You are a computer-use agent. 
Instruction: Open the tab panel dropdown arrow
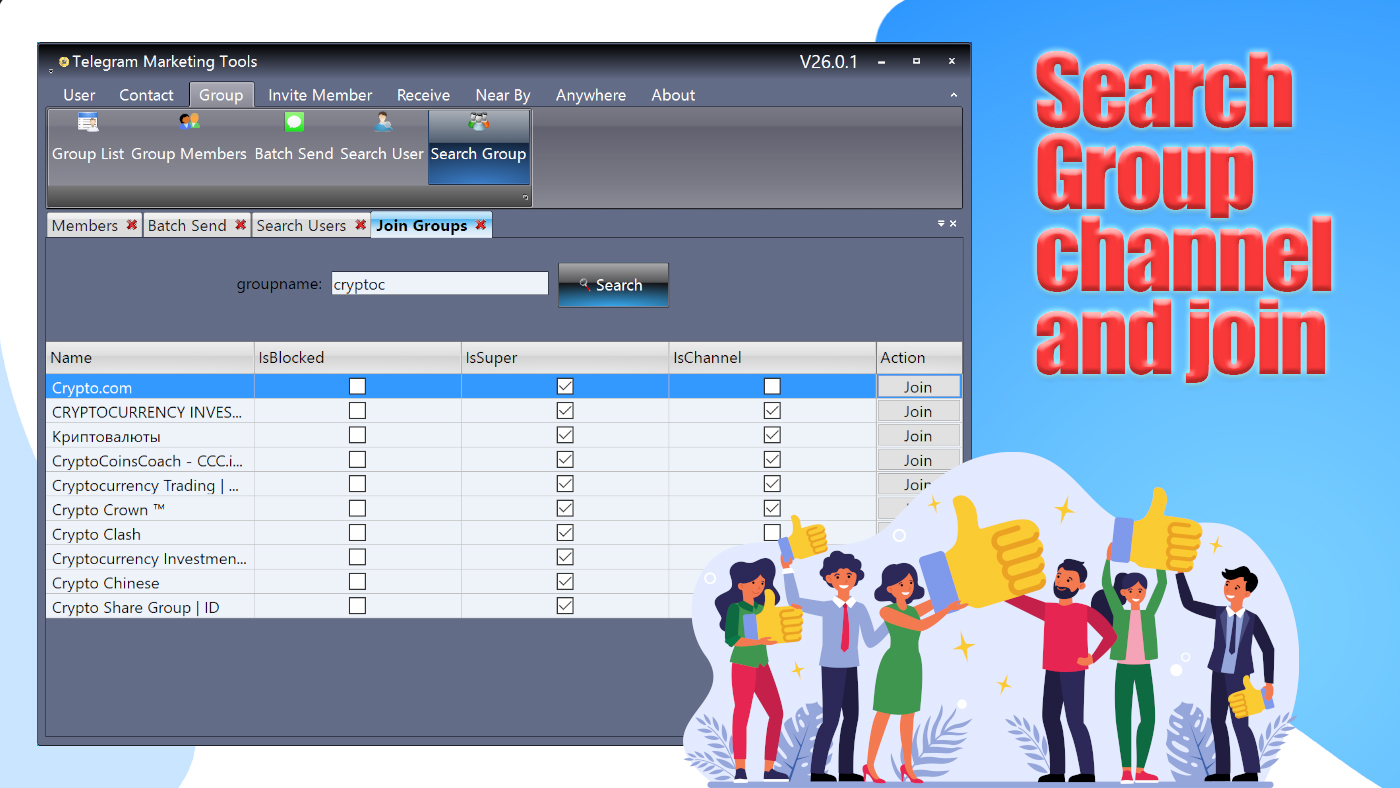click(939, 224)
